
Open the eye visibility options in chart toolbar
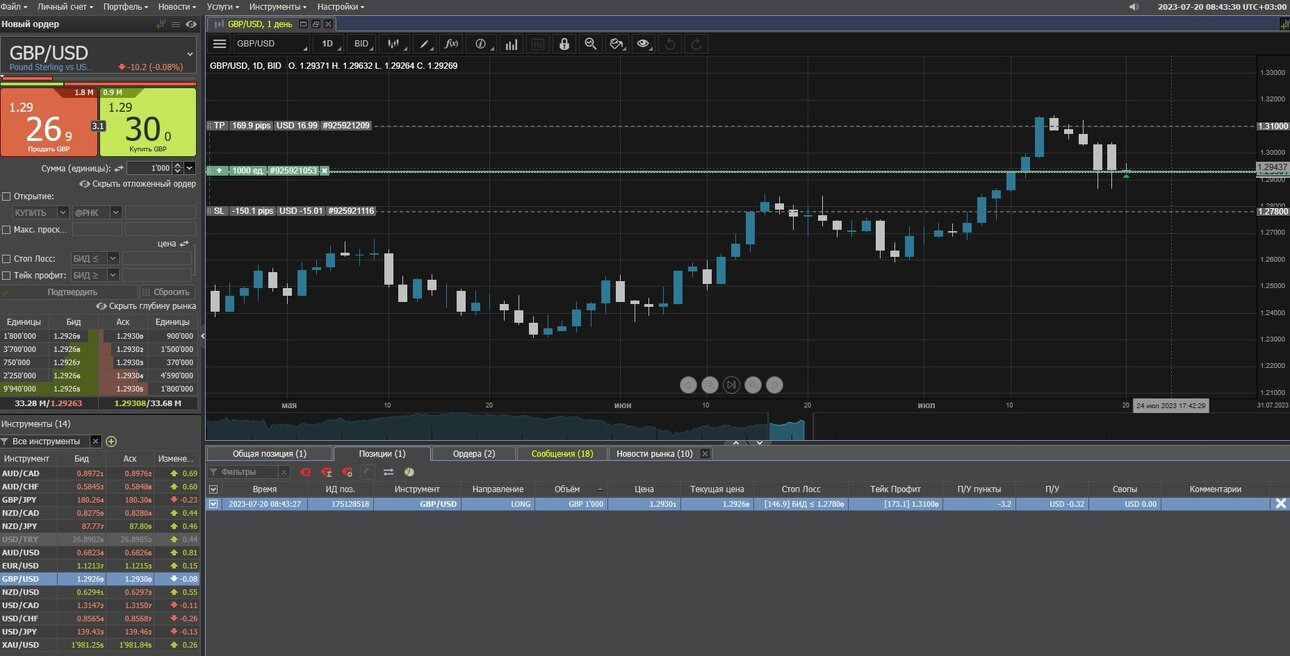[643, 44]
